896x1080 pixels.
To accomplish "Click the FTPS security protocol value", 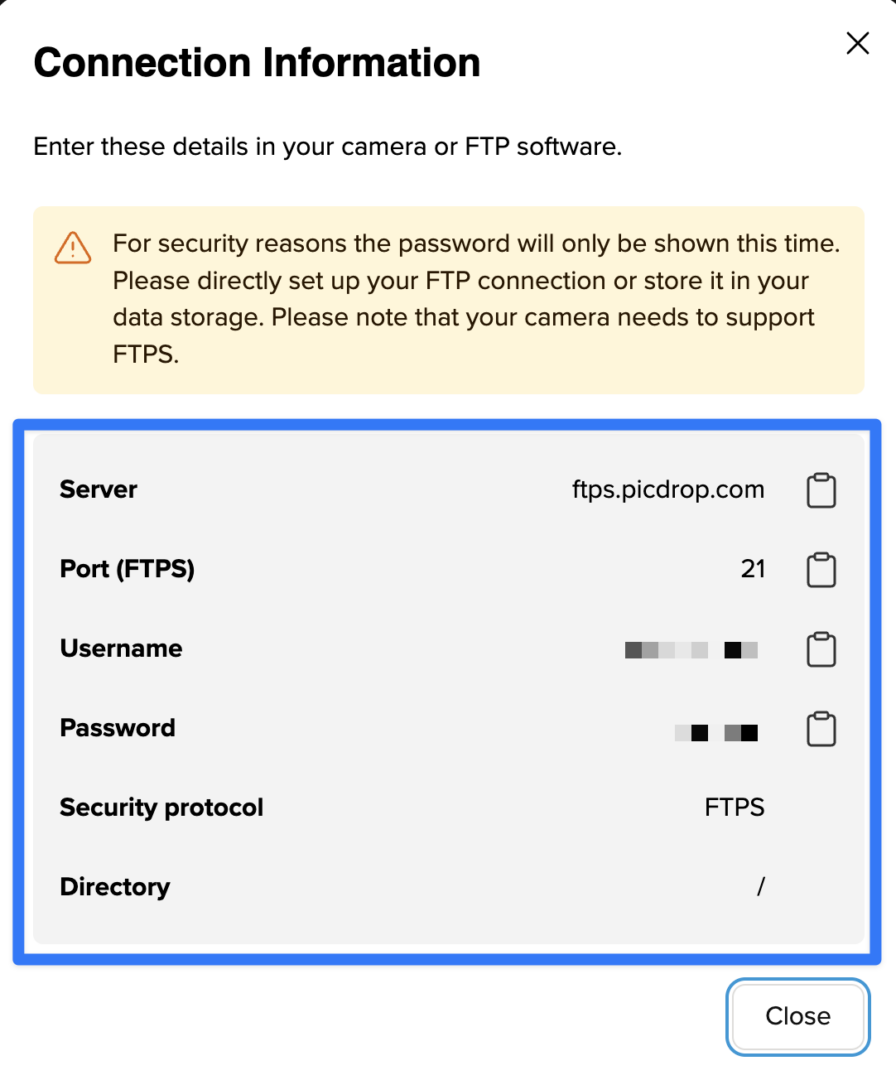I will tap(734, 807).
